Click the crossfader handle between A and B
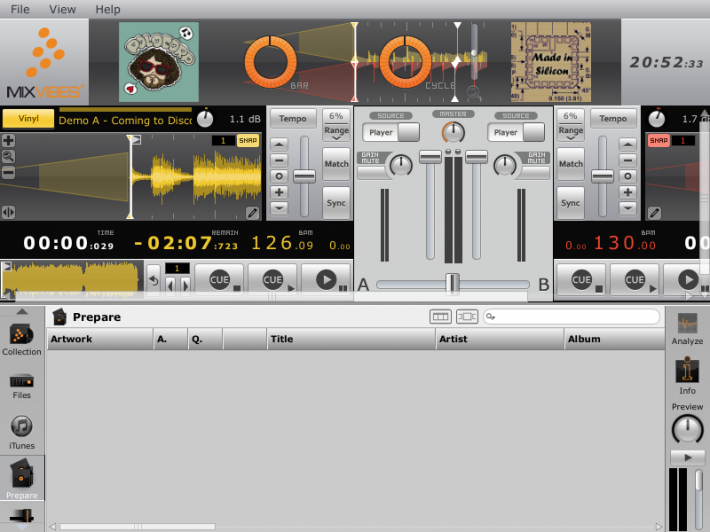This screenshot has height=532, width=710. pos(452,284)
